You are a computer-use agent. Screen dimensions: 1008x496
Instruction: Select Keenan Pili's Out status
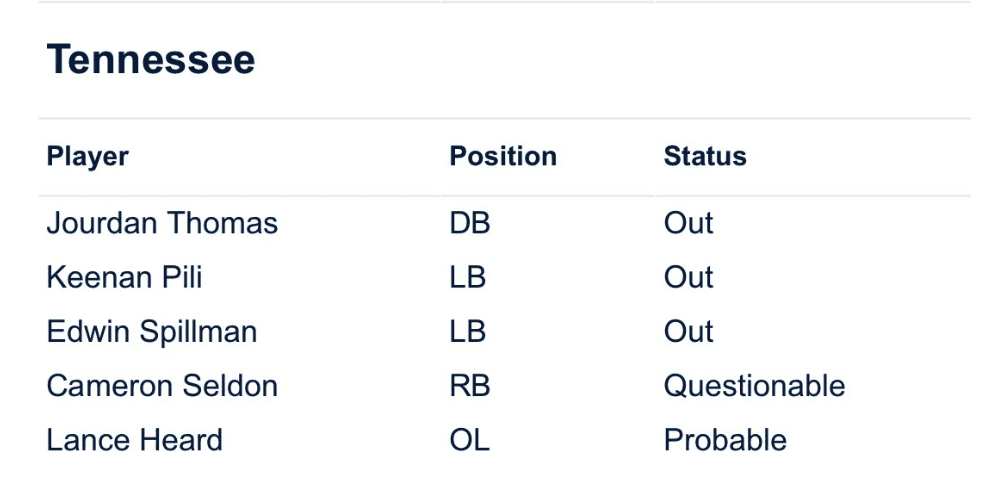688,277
